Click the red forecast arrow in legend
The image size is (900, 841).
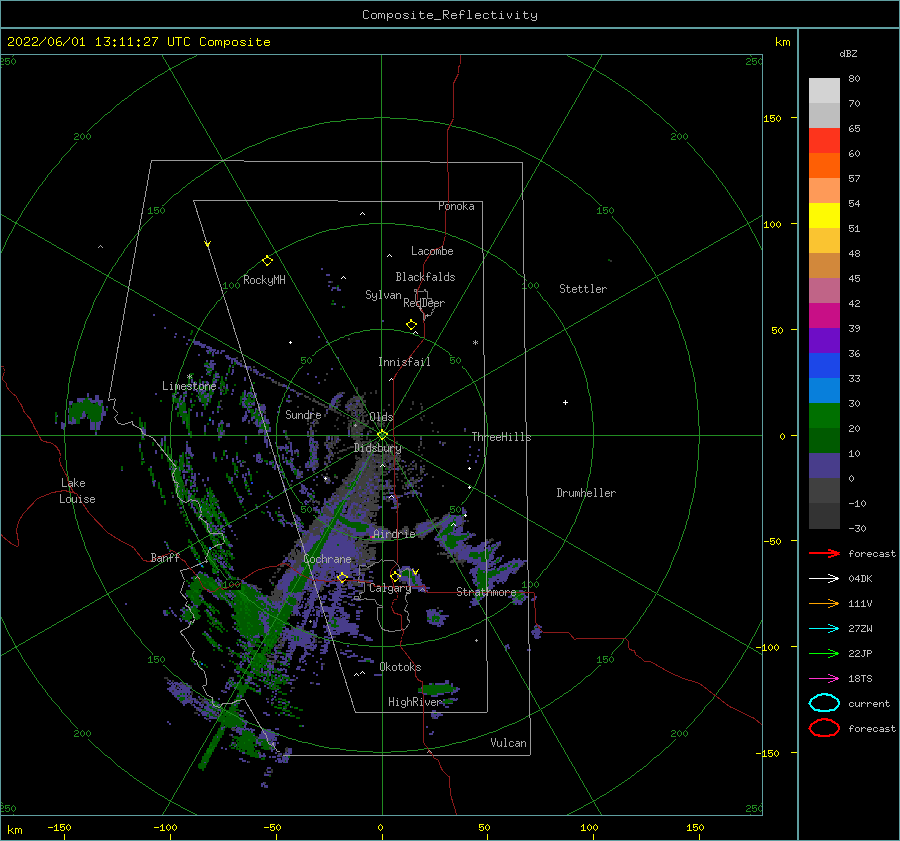click(824, 553)
